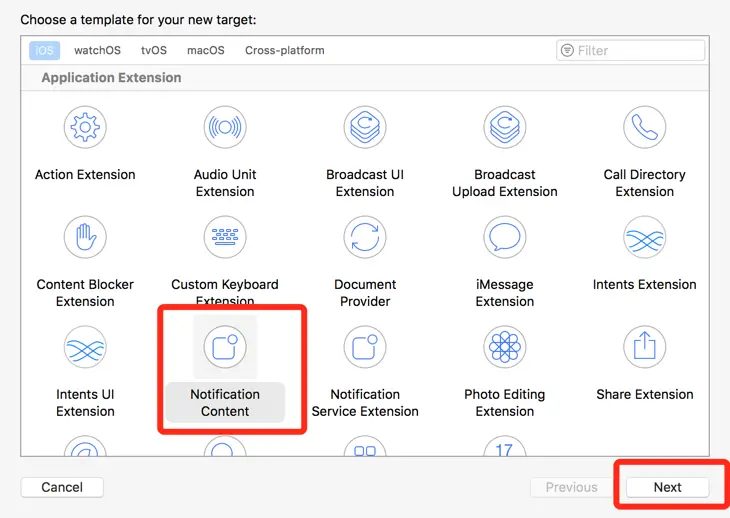
Task: Click the iMessage Extension label
Action: pyautogui.click(x=505, y=293)
